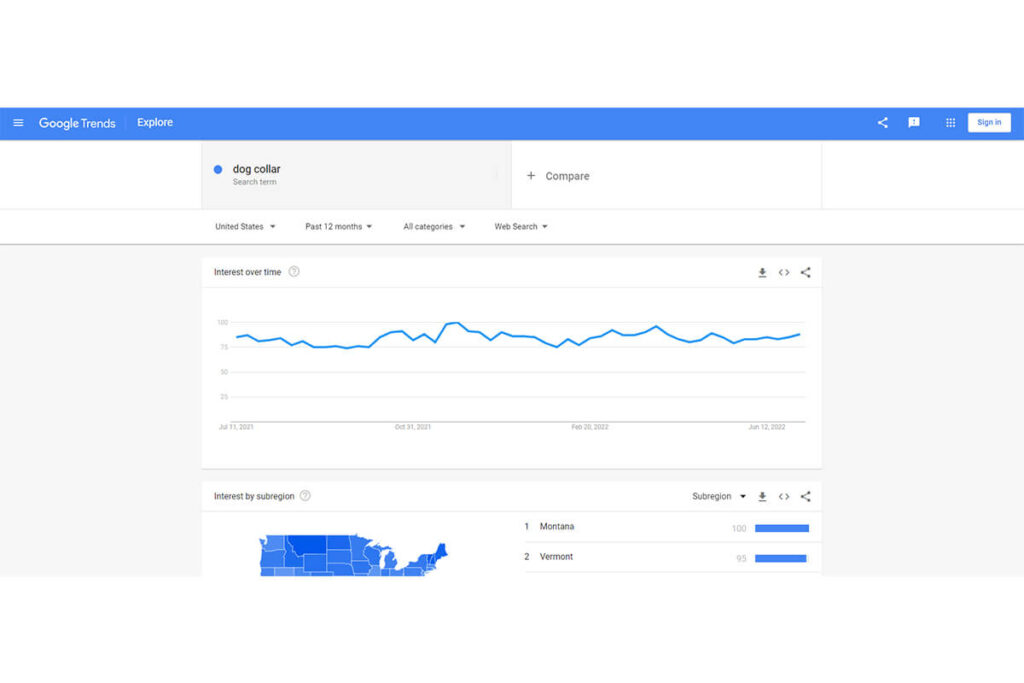
Task: Click the blue dot beside dog collar
Action: point(218,169)
